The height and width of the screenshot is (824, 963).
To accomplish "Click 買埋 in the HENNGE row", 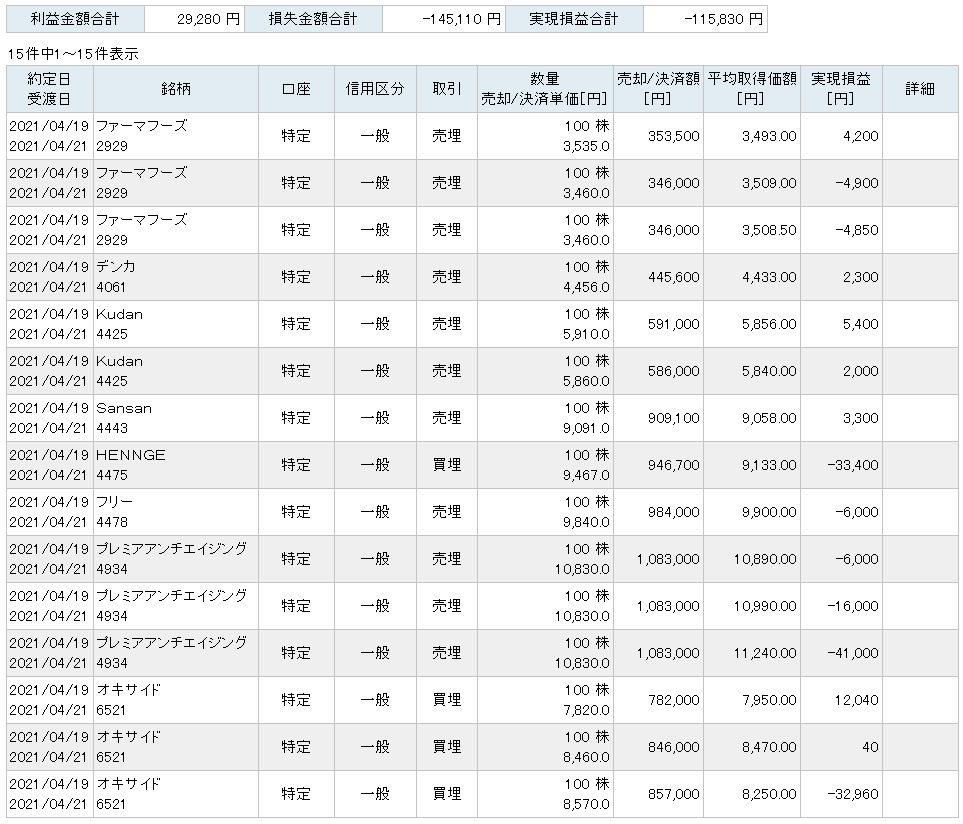I will click(446, 465).
